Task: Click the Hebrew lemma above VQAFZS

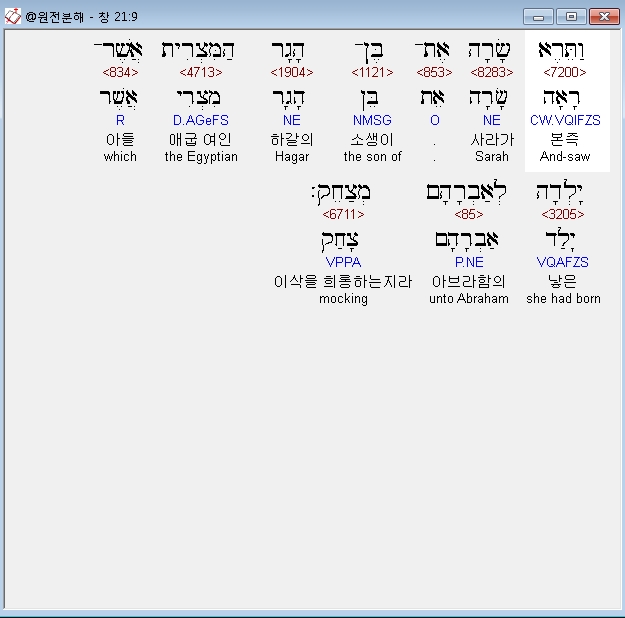Action: [560, 239]
